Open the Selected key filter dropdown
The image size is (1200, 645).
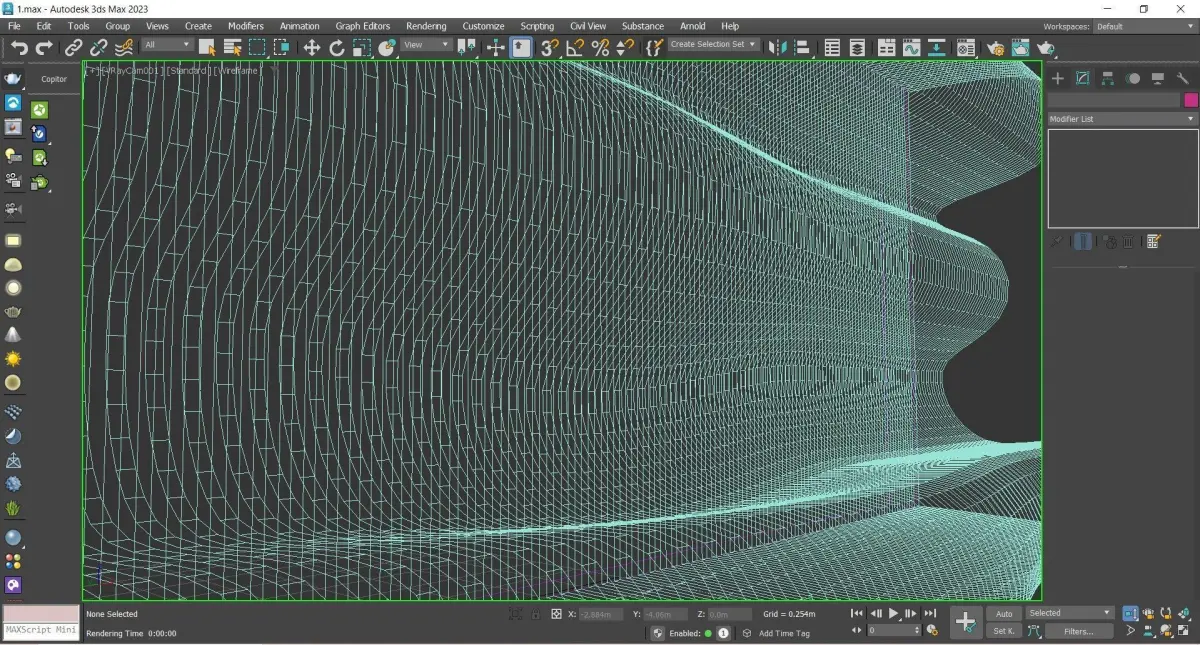[x=1070, y=613]
